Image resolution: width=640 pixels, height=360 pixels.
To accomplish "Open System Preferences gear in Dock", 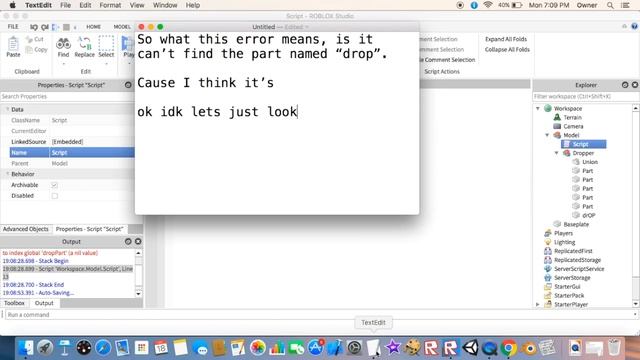I will coord(354,348).
